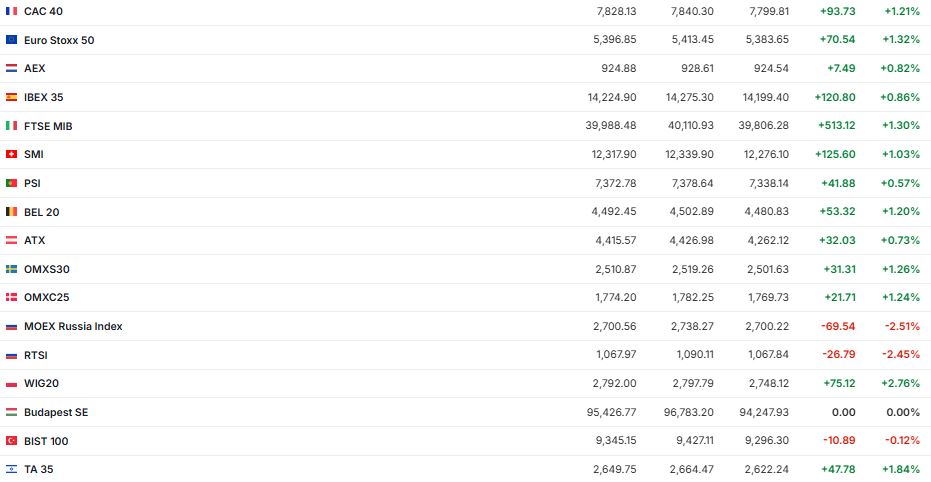Click the RTSI percent change -2.45%
This screenshot has height=482, width=931.
902,355
